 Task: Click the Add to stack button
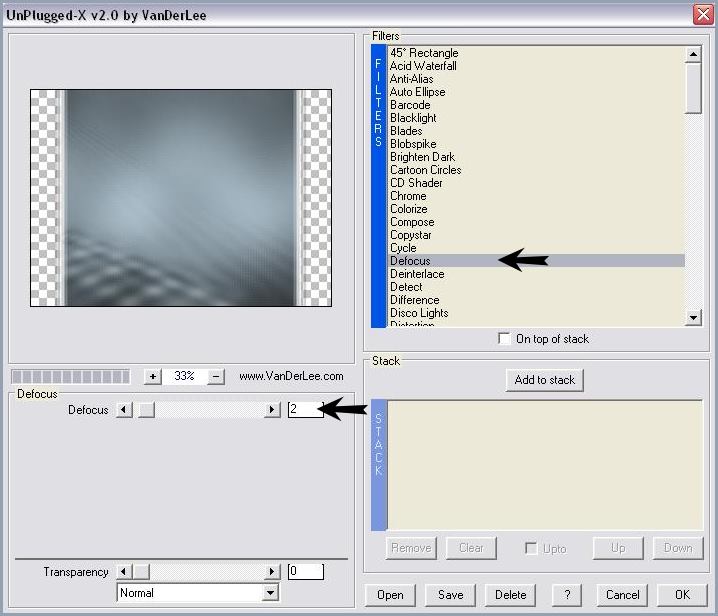544,380
